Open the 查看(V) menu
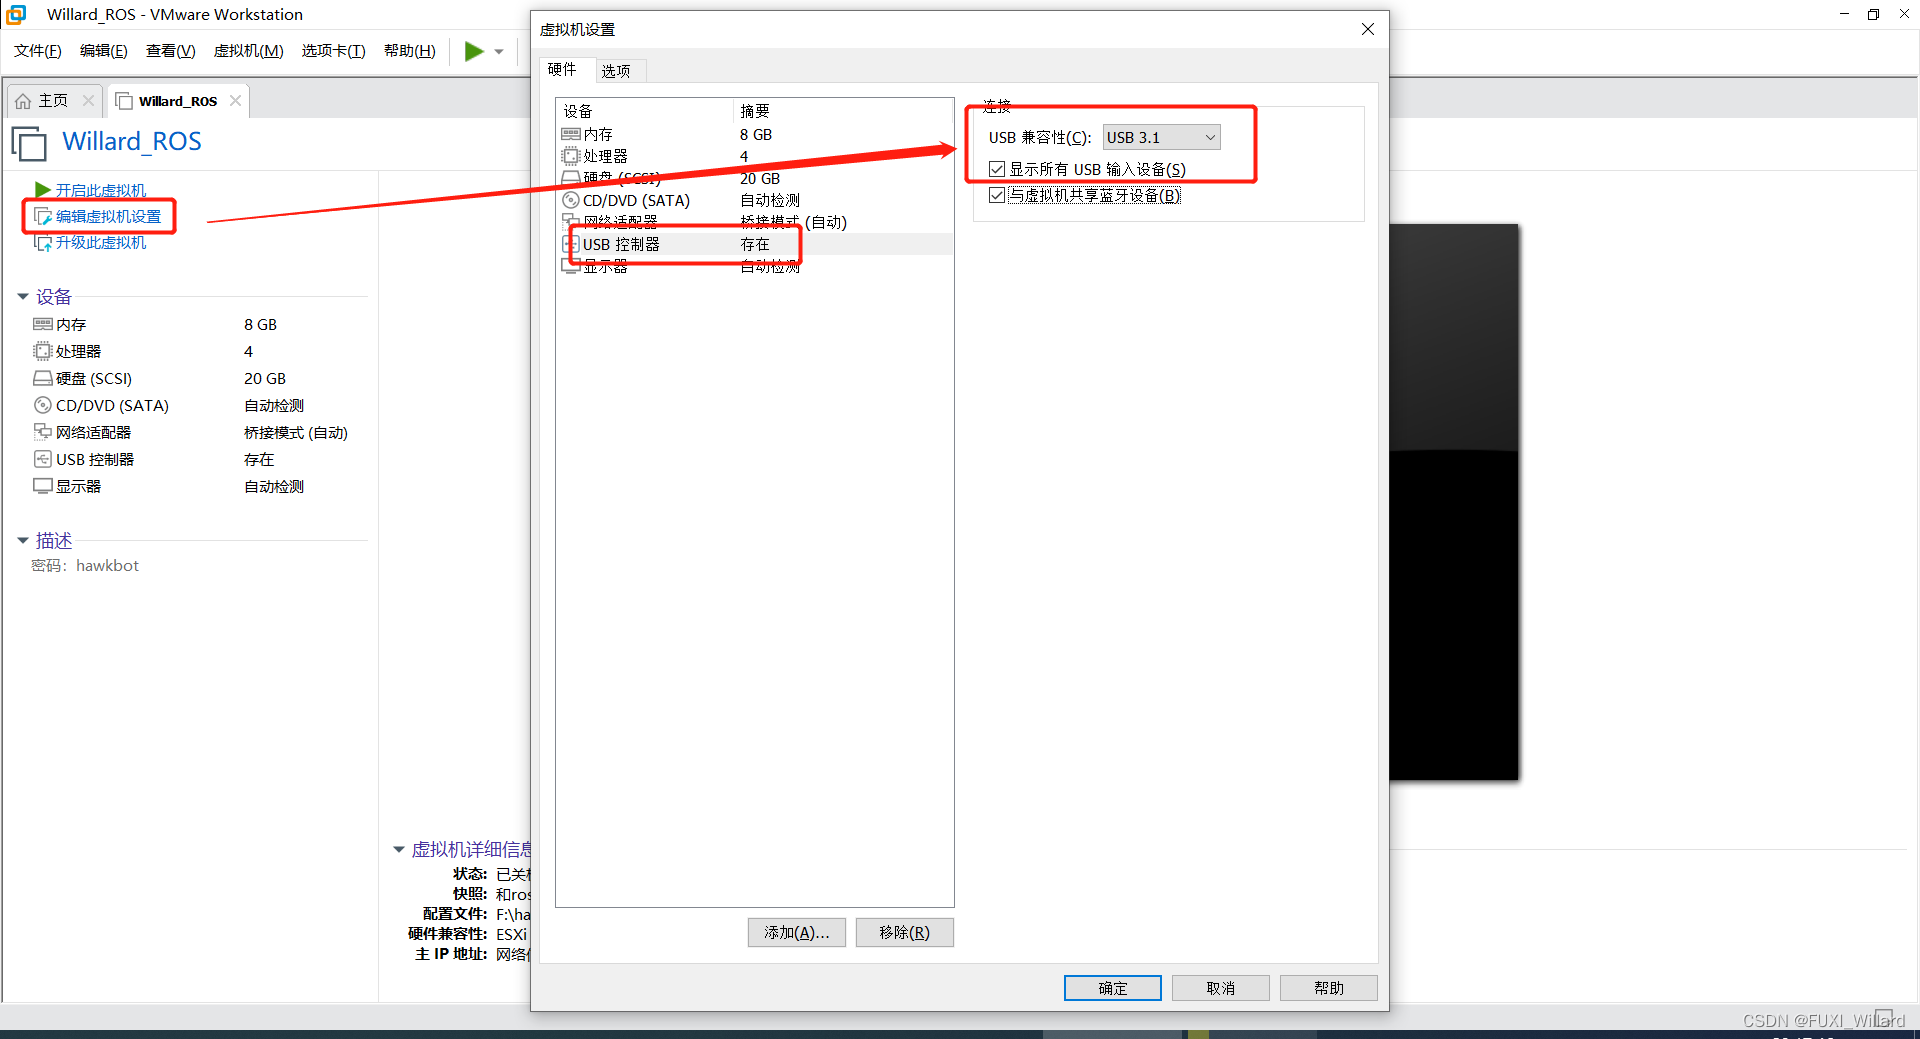The image size is (1920, 1039). [171, 51]
